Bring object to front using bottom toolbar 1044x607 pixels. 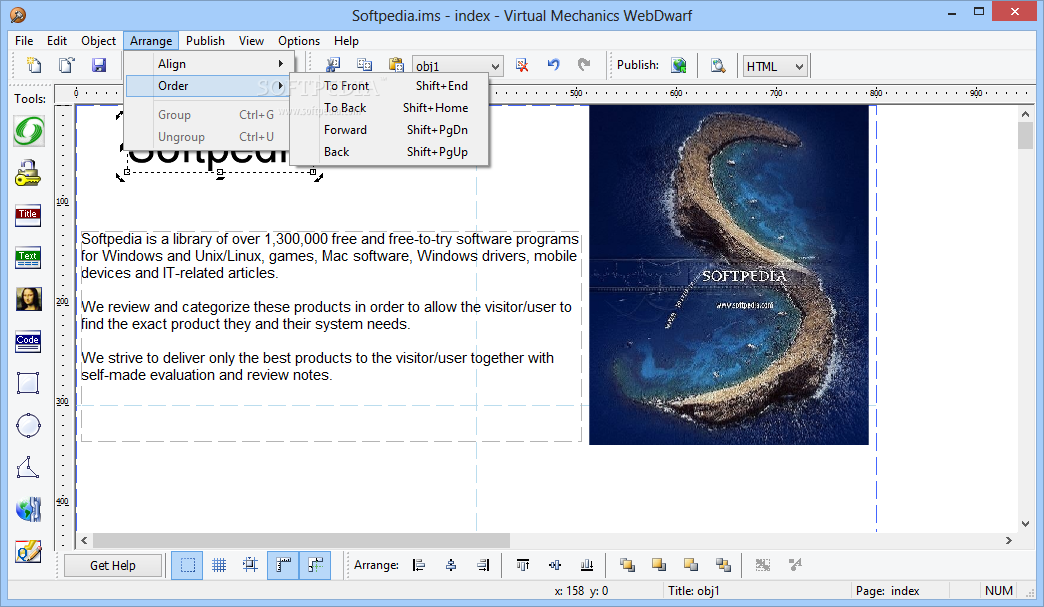(x=627, y=565)
